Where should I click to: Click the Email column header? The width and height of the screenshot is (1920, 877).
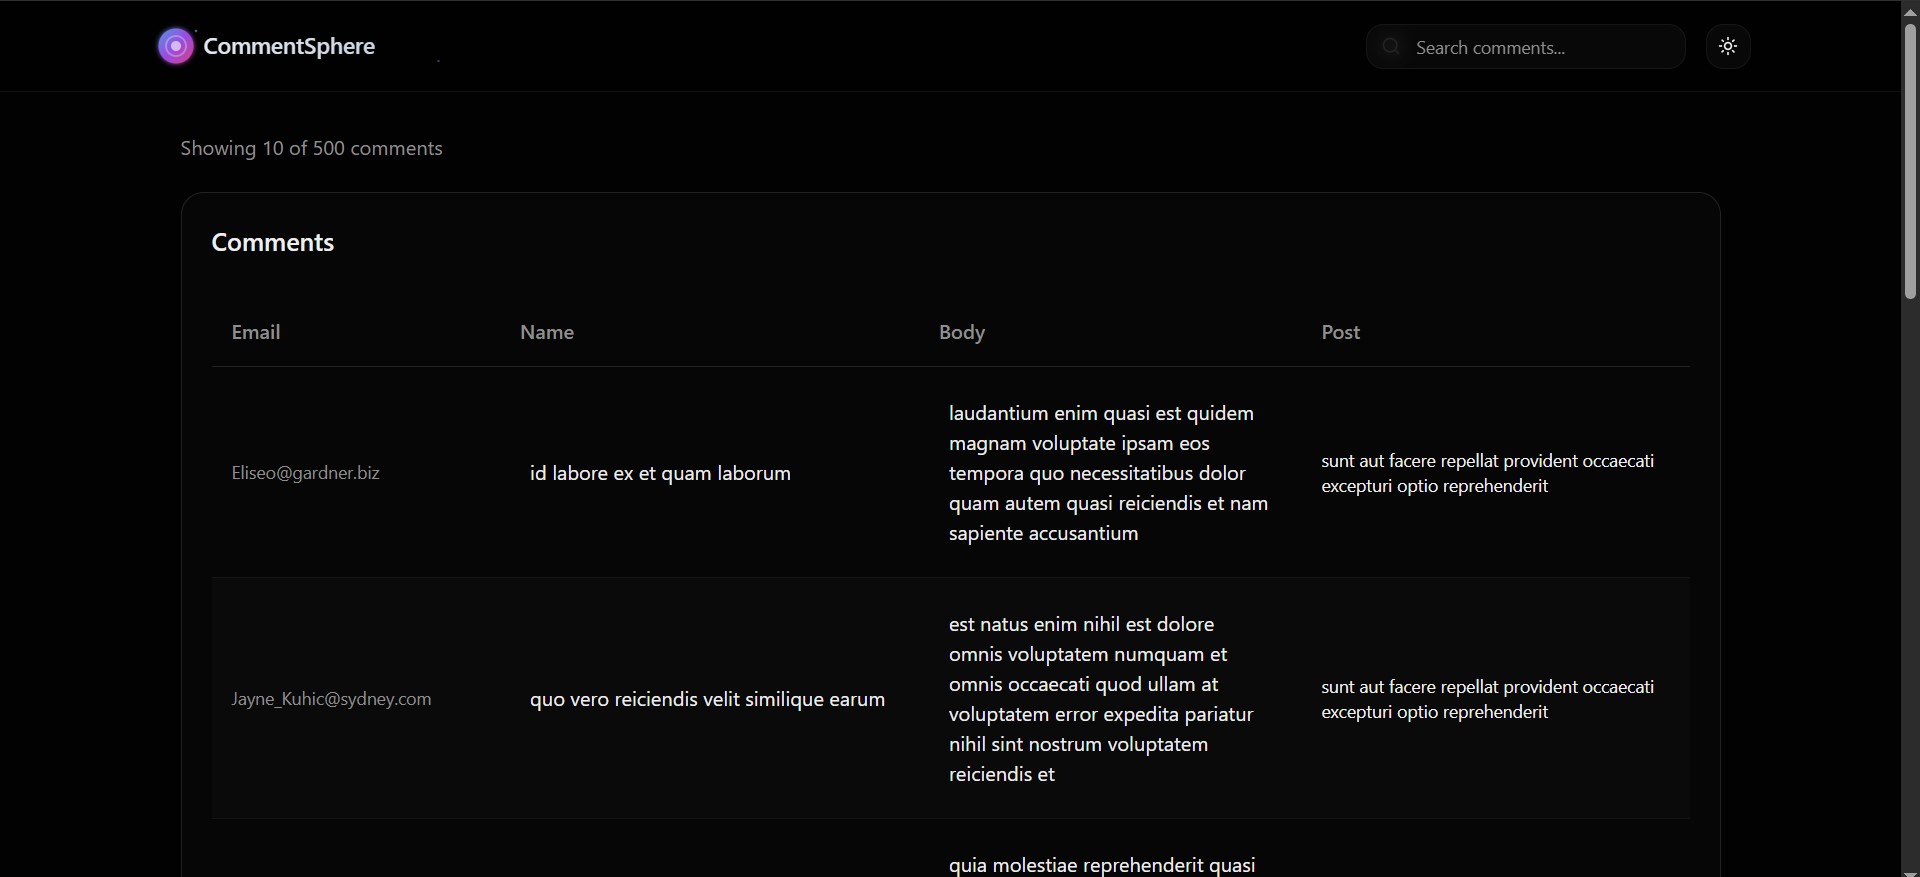[x=256, y=332]
